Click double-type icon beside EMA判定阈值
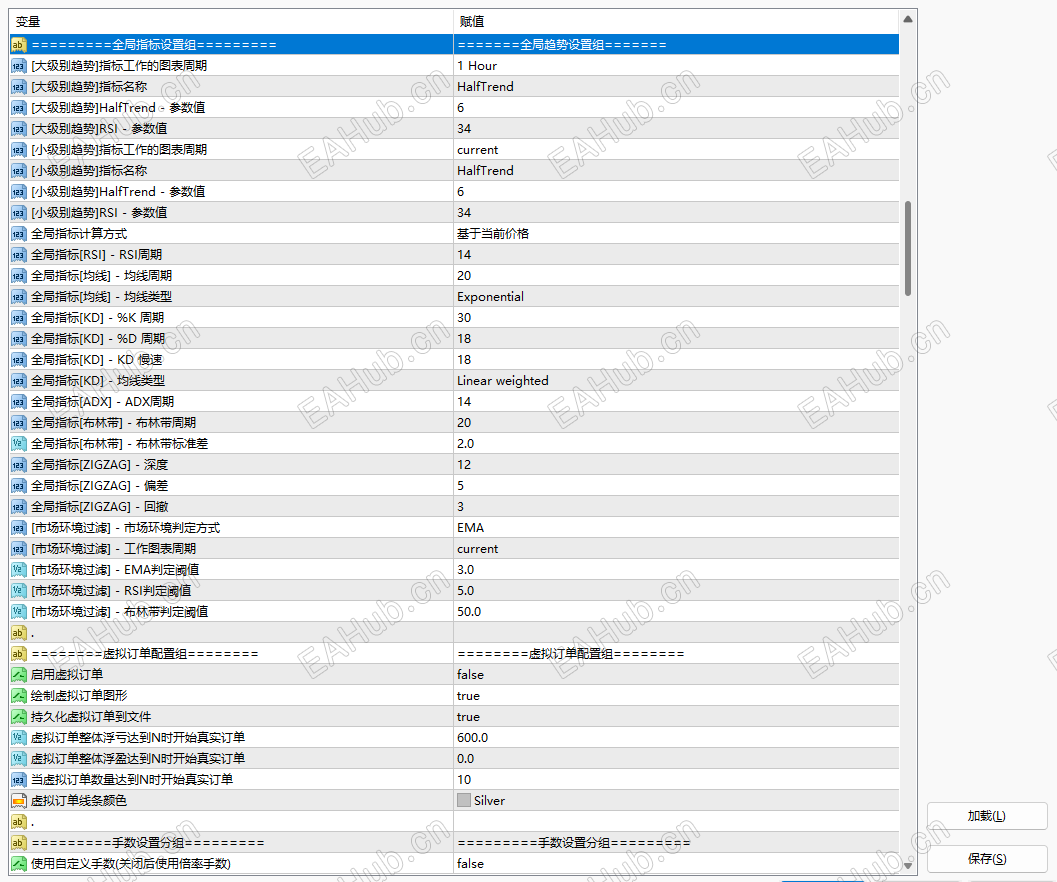1057x882 pixels. [18, 570]
